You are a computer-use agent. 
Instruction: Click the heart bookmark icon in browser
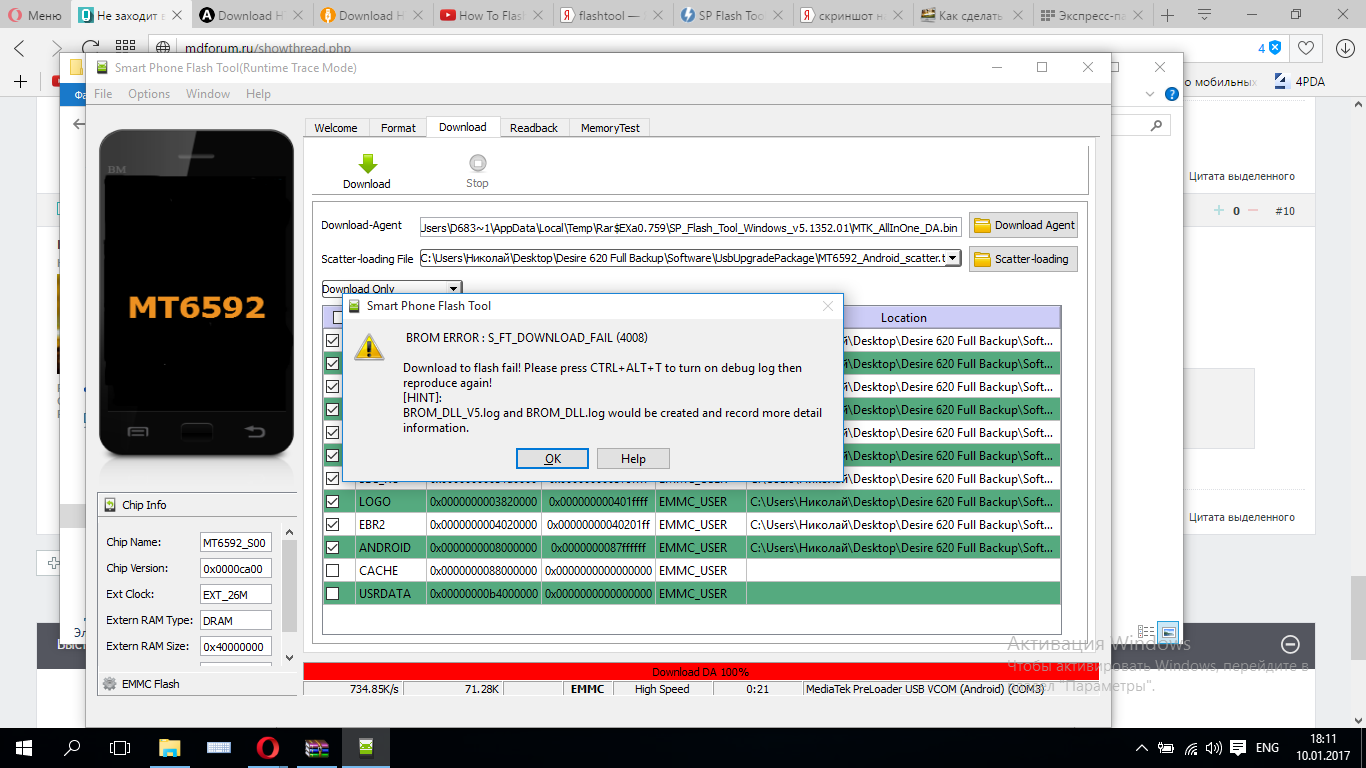1305,48
